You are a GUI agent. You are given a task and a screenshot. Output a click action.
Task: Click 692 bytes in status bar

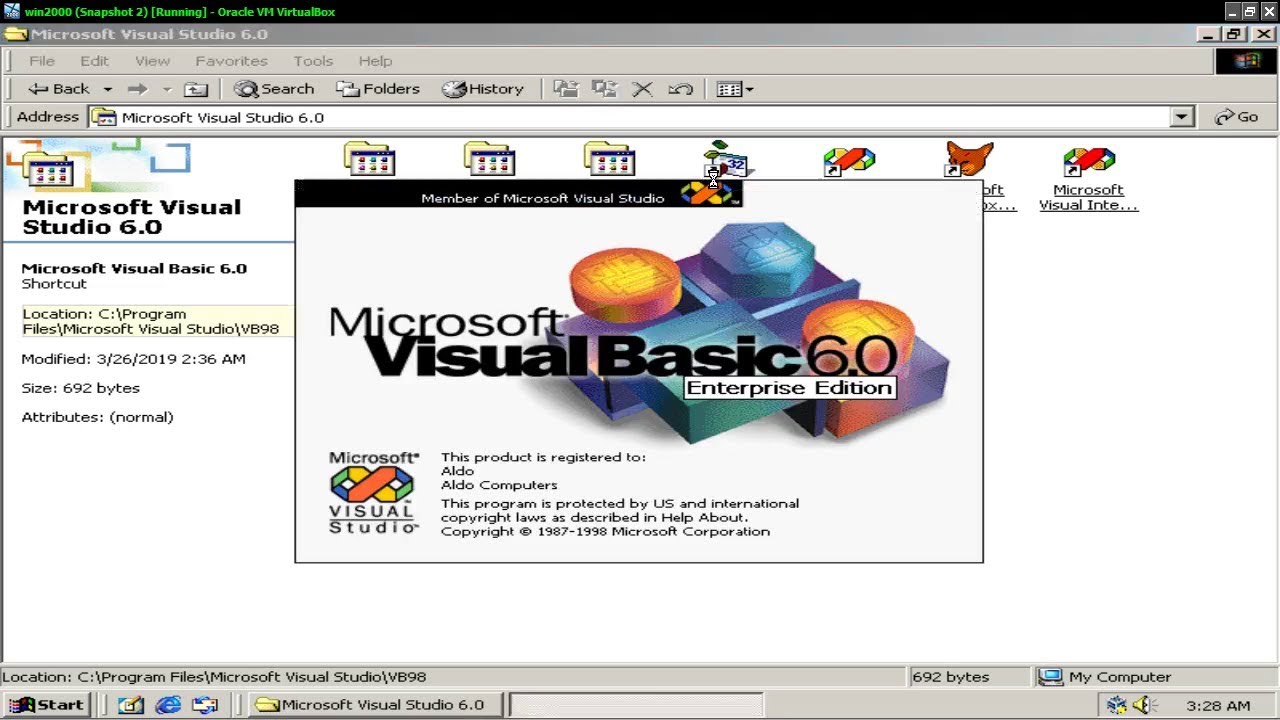tap(950, 677)
